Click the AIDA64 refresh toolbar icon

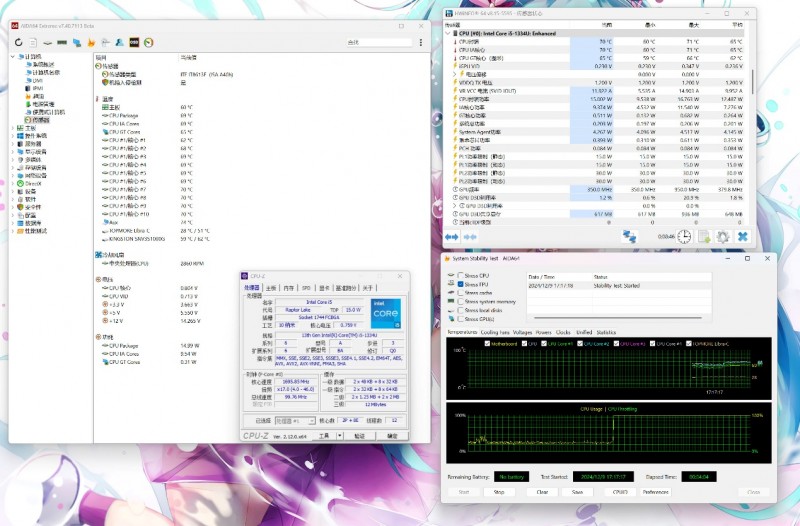[x=18, y=42]
